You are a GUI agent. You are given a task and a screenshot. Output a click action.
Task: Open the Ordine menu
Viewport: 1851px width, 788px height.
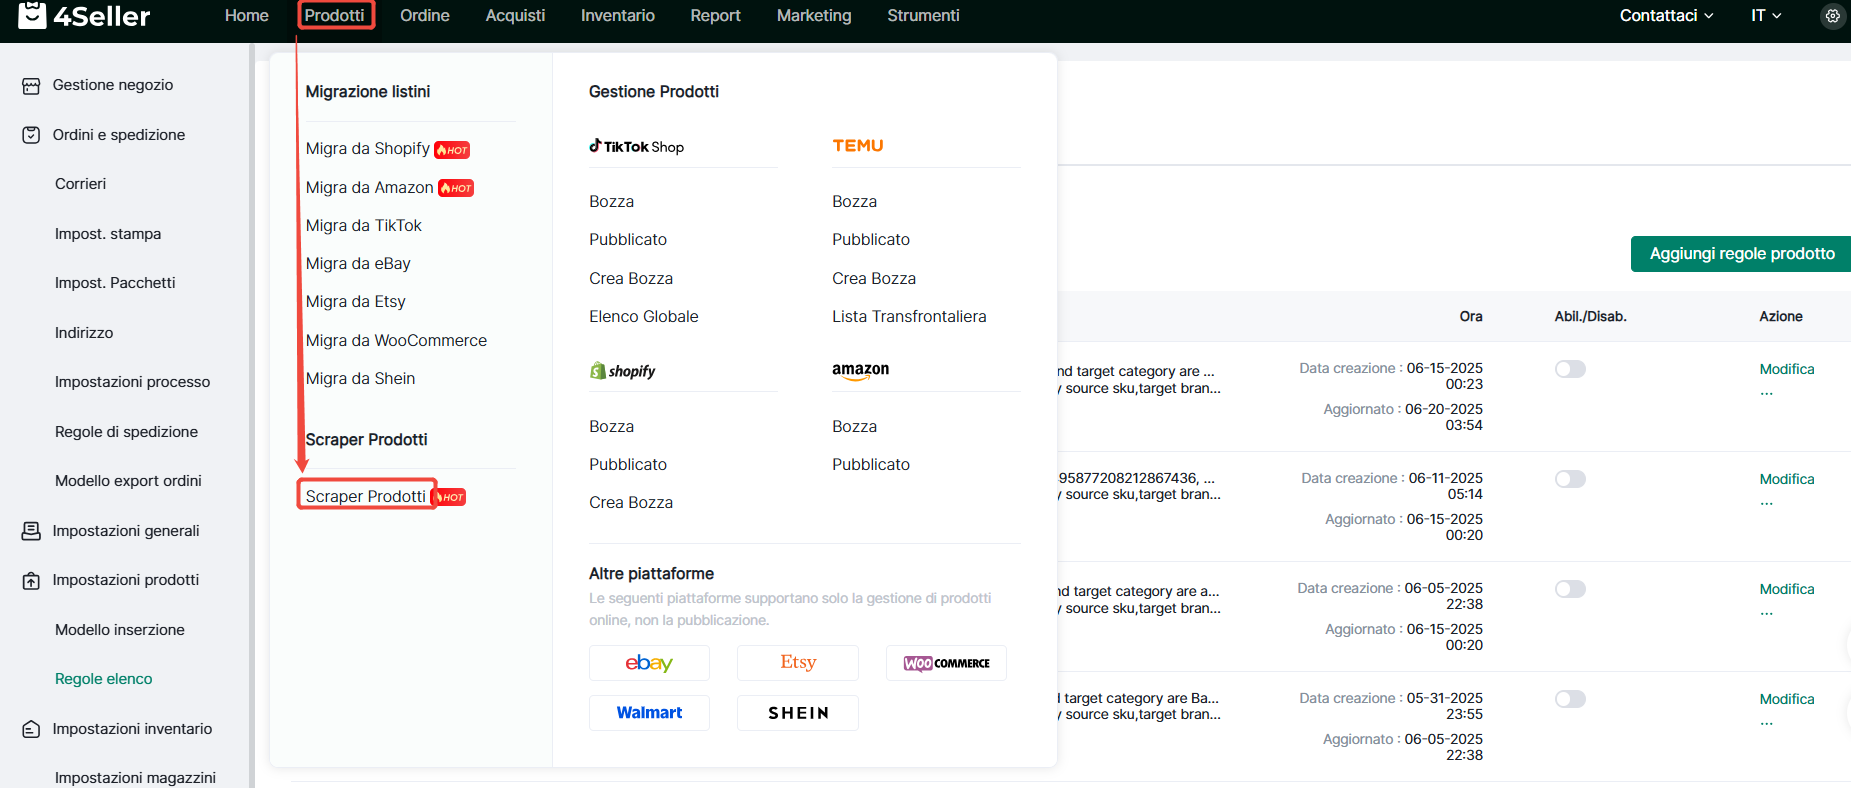click(425, 16)
